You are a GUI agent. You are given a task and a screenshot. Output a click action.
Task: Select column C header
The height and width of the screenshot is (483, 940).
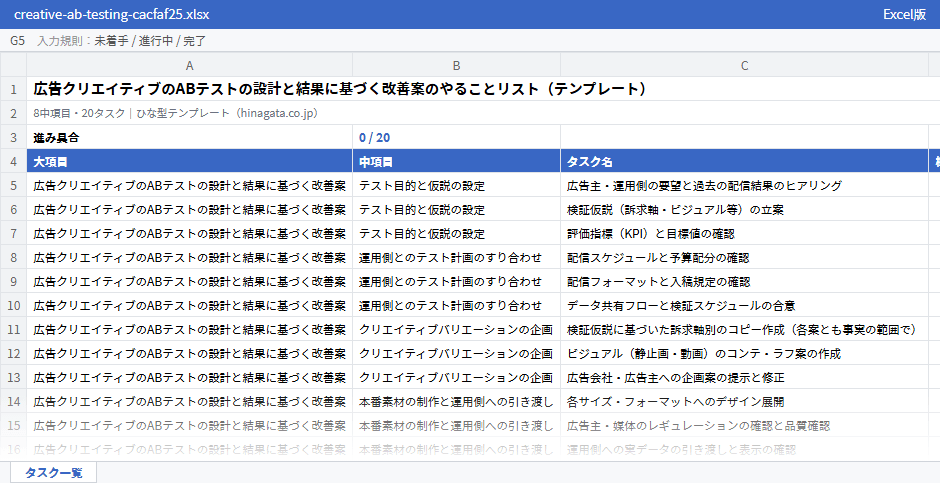click(x=744, y=65)
